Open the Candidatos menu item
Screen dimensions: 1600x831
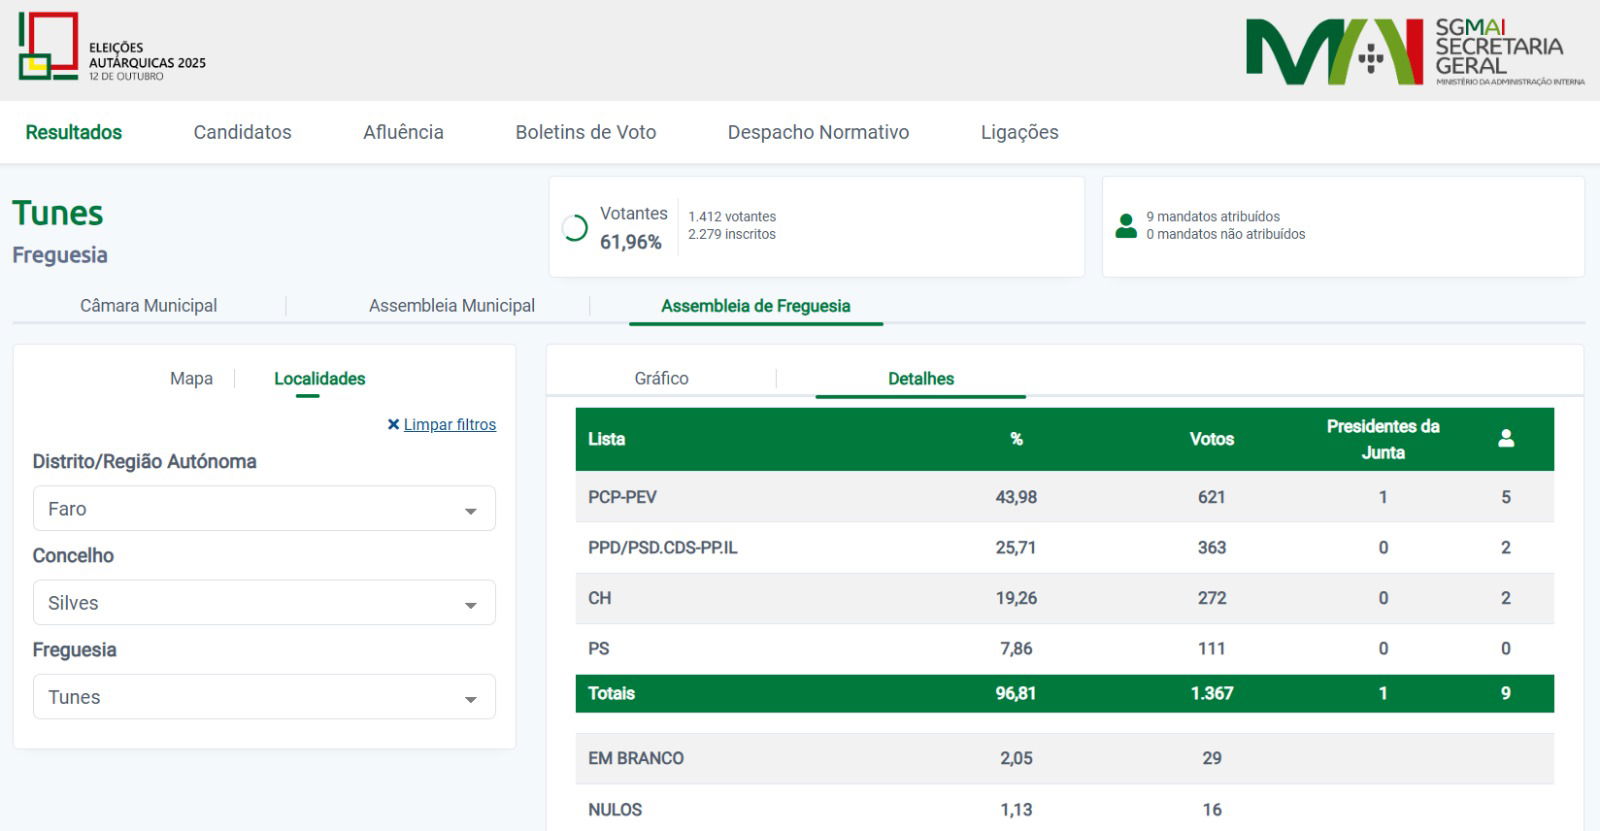tap(242, 132)
